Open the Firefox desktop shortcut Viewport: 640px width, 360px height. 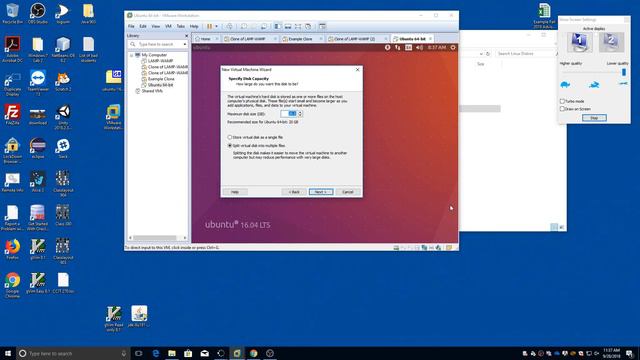[x=12, y=249]
